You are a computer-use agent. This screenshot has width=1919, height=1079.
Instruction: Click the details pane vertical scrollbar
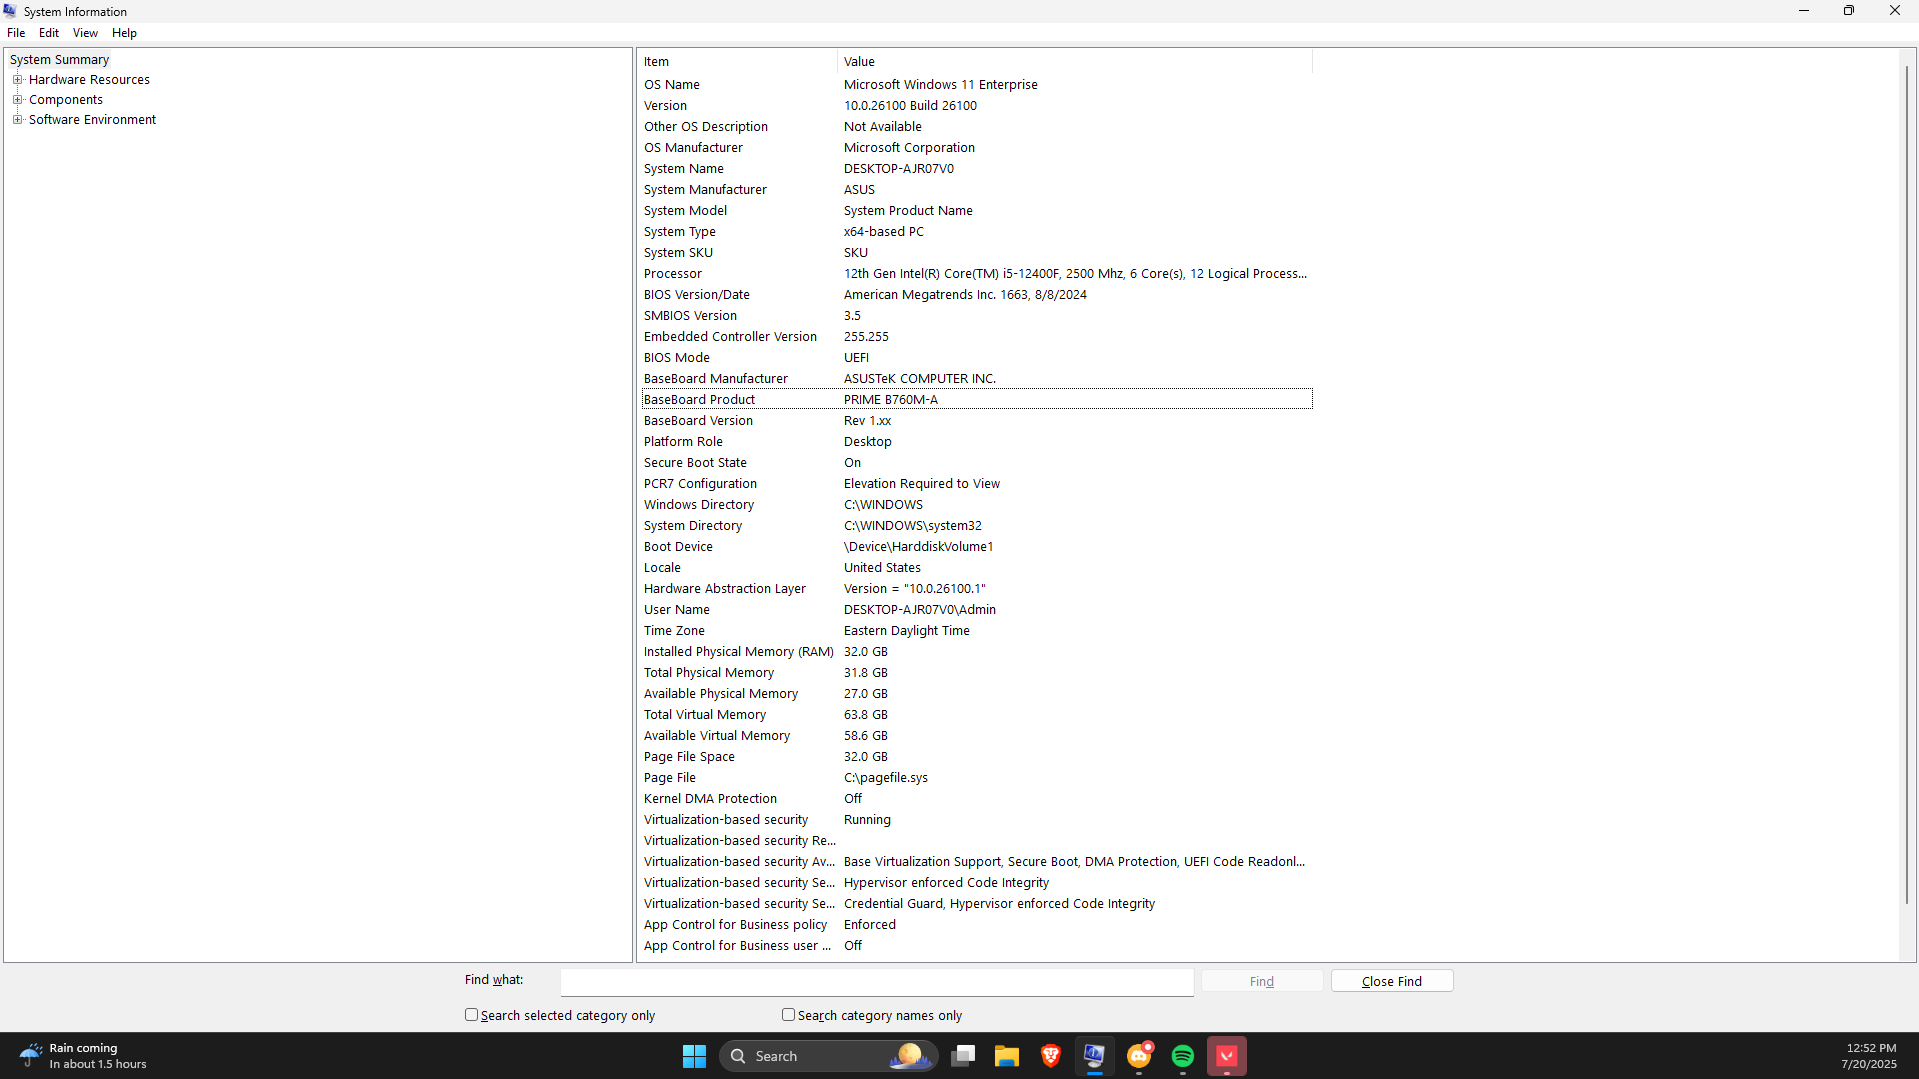point(1907,485)
